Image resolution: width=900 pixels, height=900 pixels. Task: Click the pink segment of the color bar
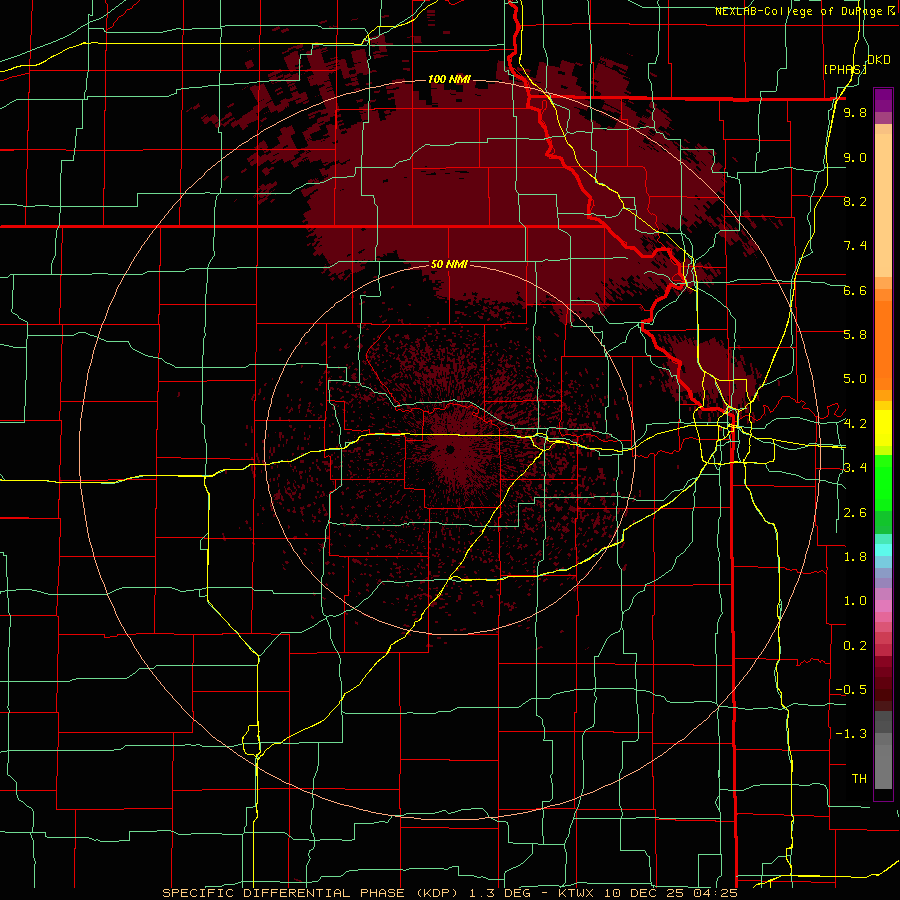click(883, 606)
